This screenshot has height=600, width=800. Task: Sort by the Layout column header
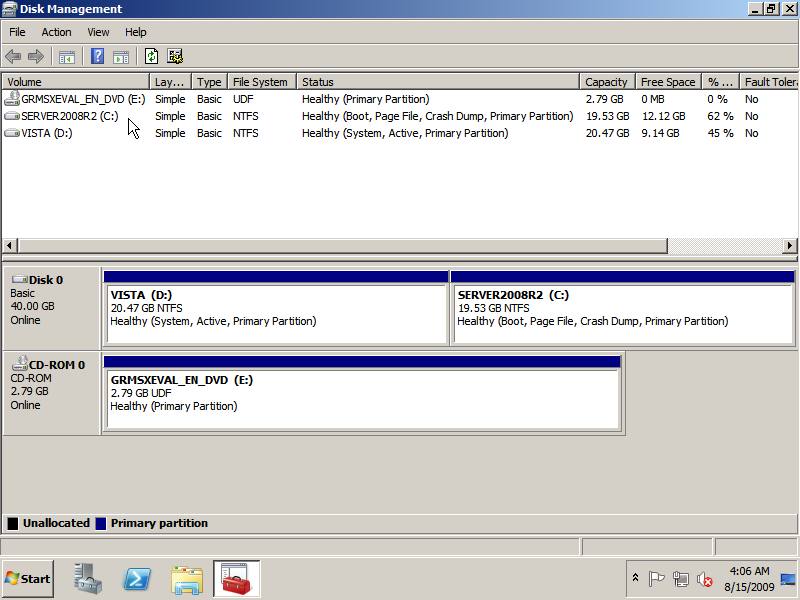(x=170, y=82)
